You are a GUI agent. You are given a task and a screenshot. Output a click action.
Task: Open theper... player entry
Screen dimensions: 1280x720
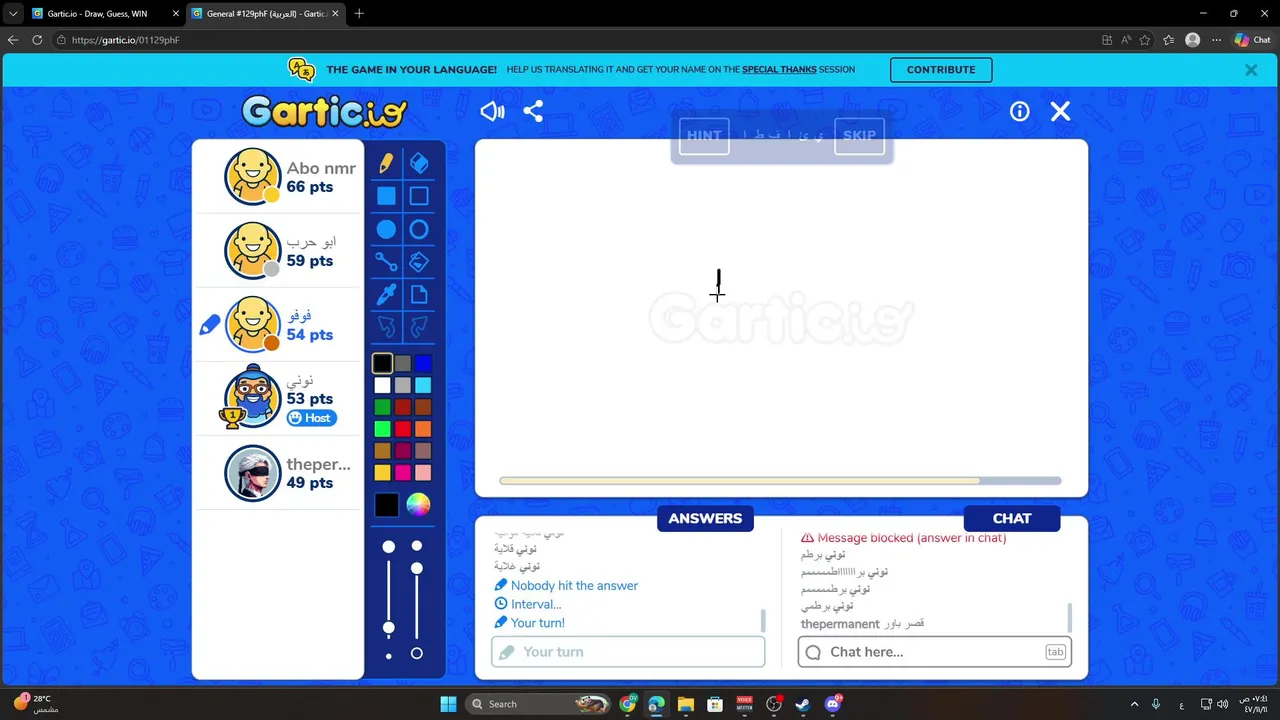278,473
